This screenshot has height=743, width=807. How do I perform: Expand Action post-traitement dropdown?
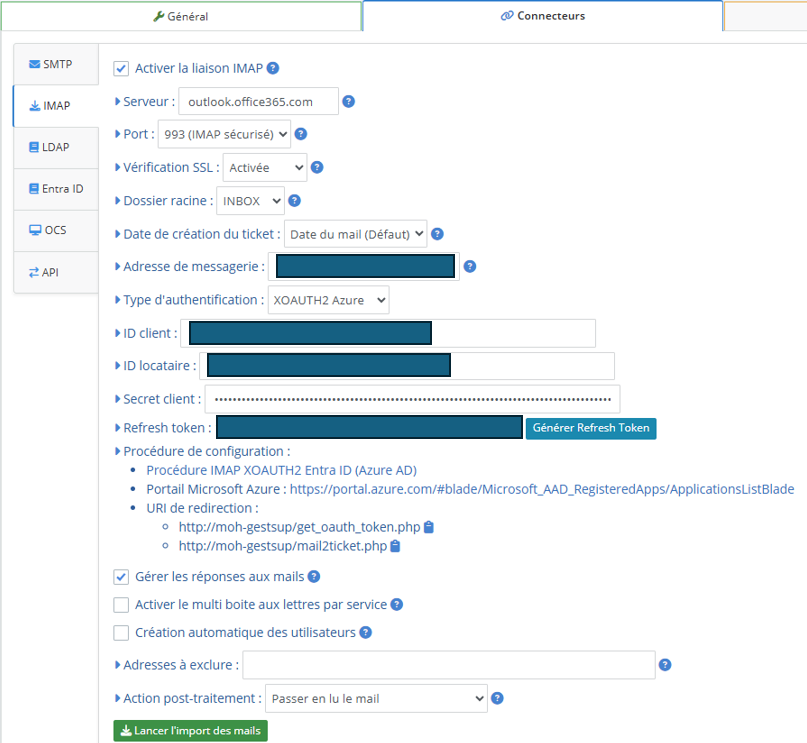[376, 699]
